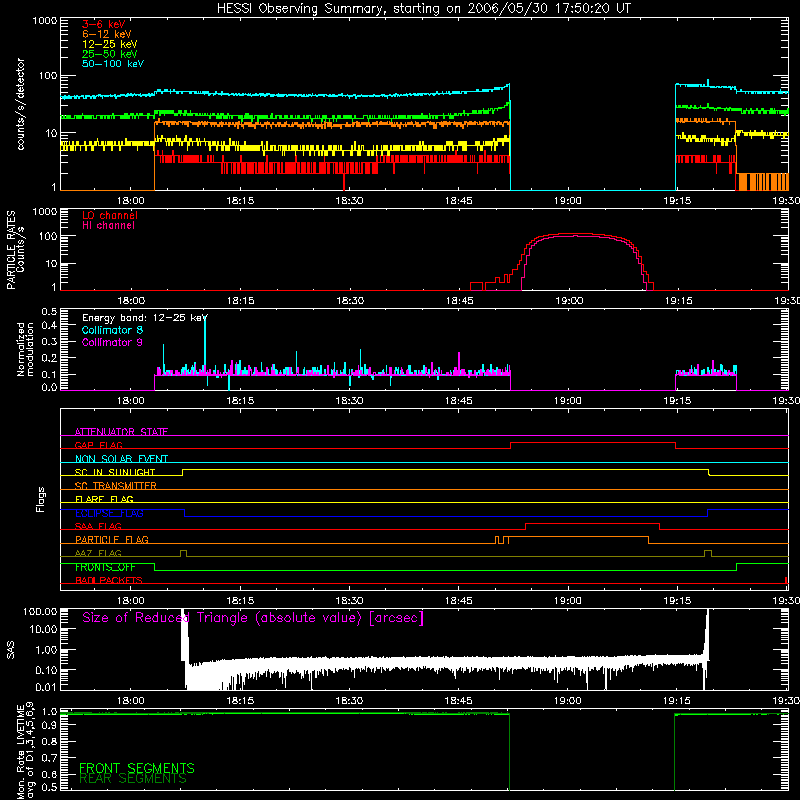Click the raised GAP FLAG step segment
The image size is (800, 800).
pyautogui.click(x=593, y=443)
